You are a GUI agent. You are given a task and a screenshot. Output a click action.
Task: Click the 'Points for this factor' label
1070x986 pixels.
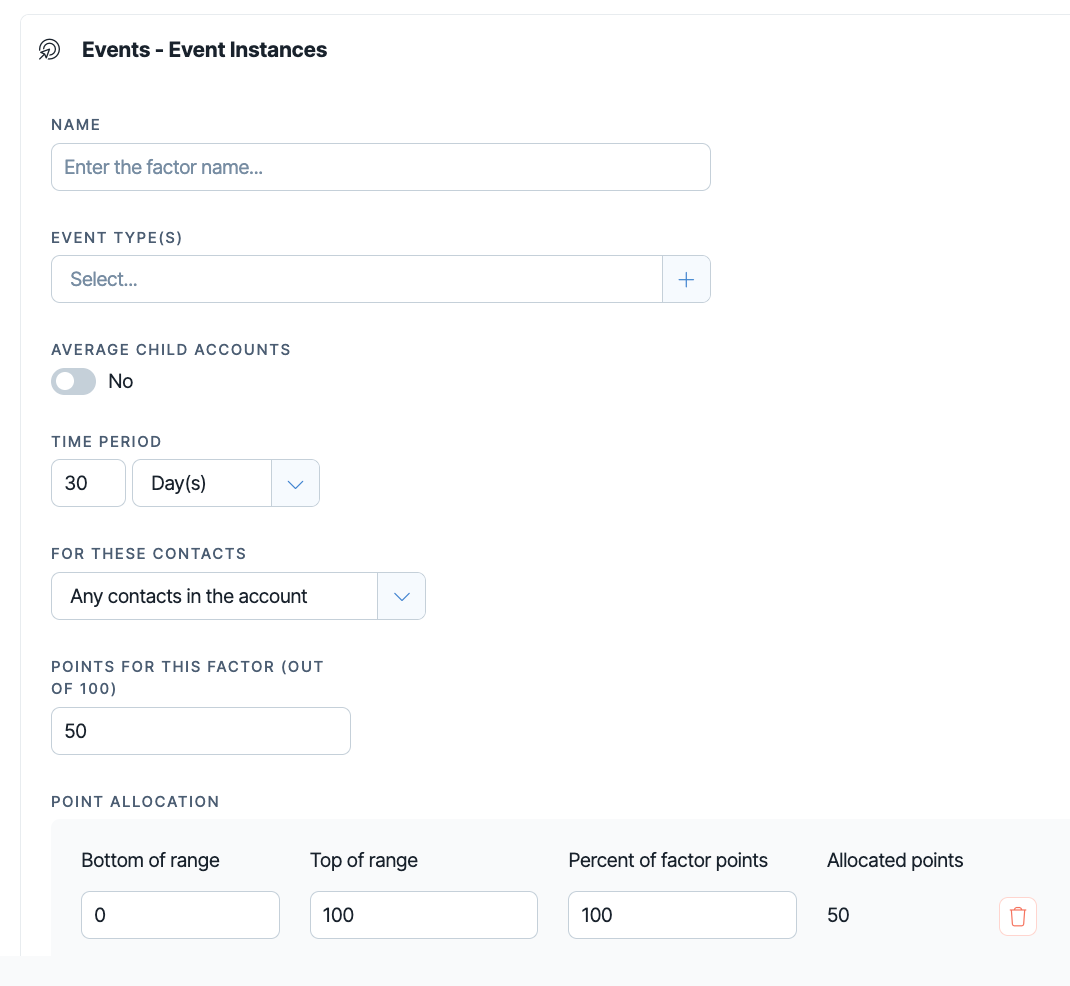click(x=187, y=678)
